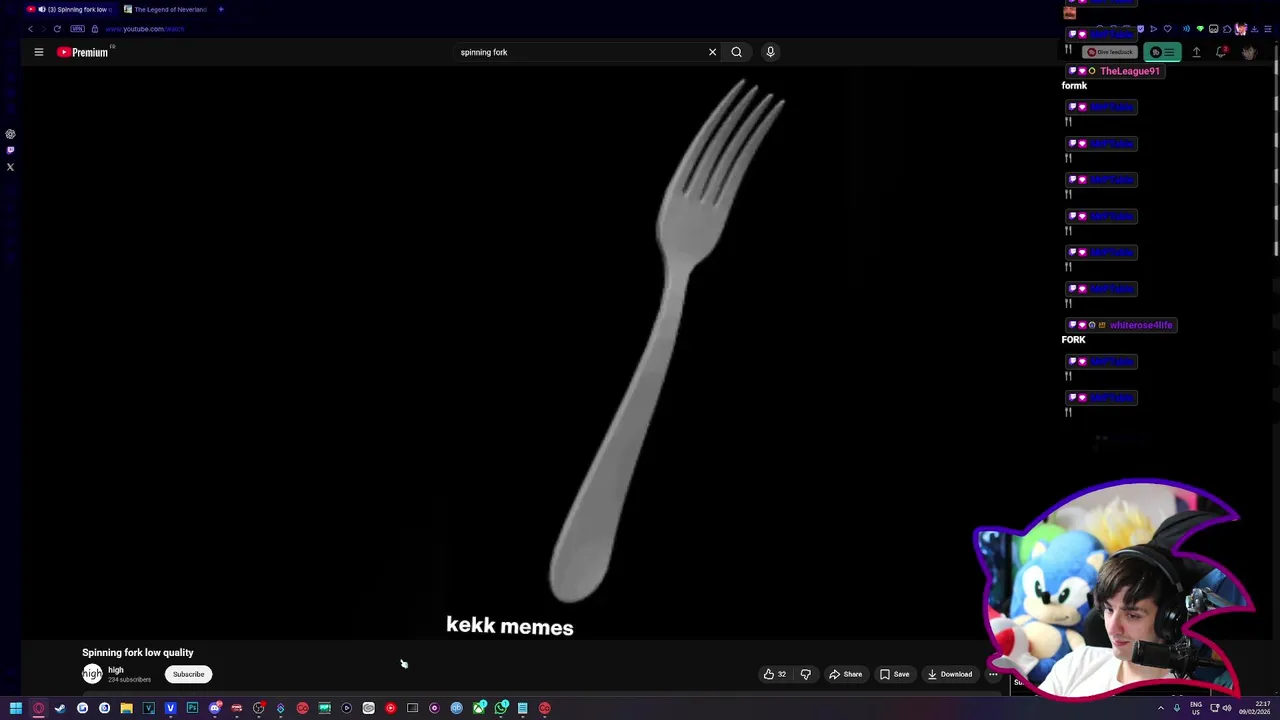Open Photoshop from the taskbar
1280x720 pixels.
[x=192, y=708]
